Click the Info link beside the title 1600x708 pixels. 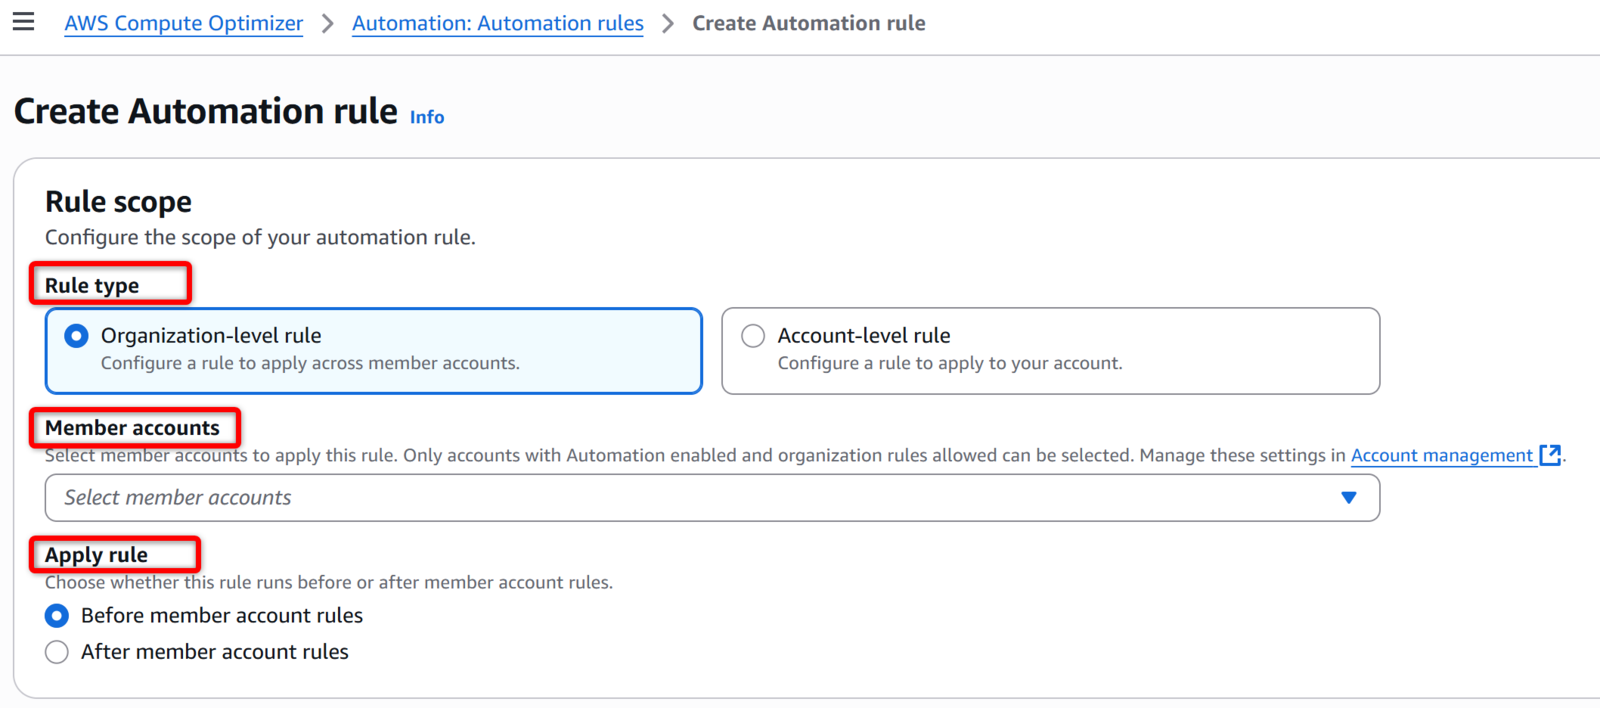tap(427, 117)
